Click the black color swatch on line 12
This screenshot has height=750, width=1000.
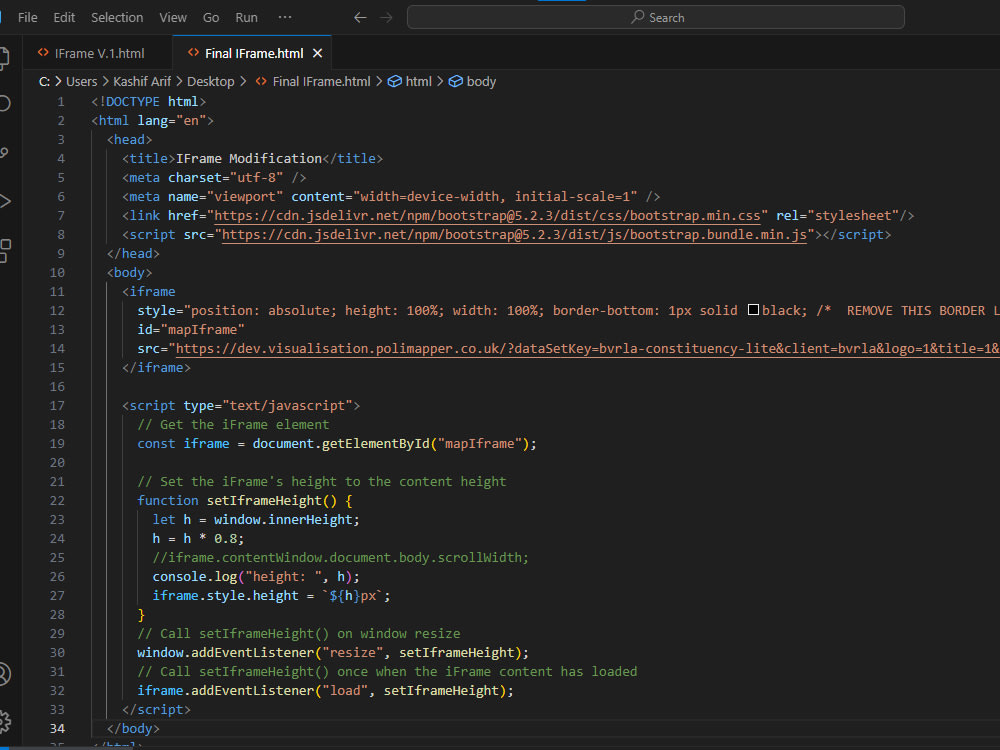click(x=753, y=310)
